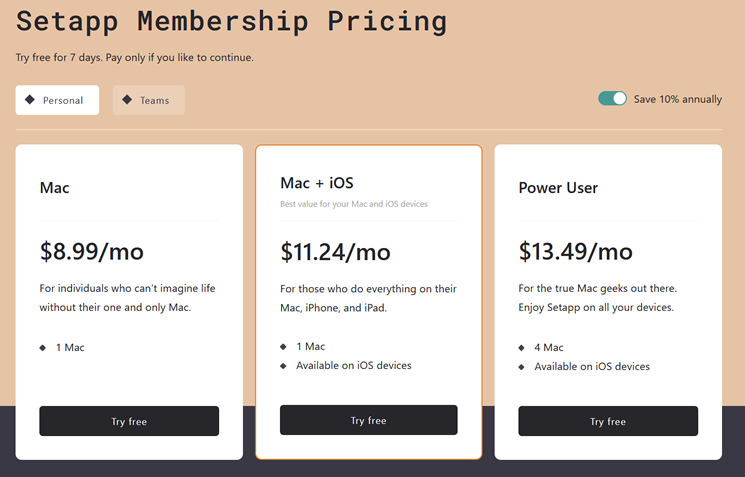Screen dimensions: 745x477
Task: Click the diamond icon in Teams tab
Action: pyautogui.click(x=127, y=100)
